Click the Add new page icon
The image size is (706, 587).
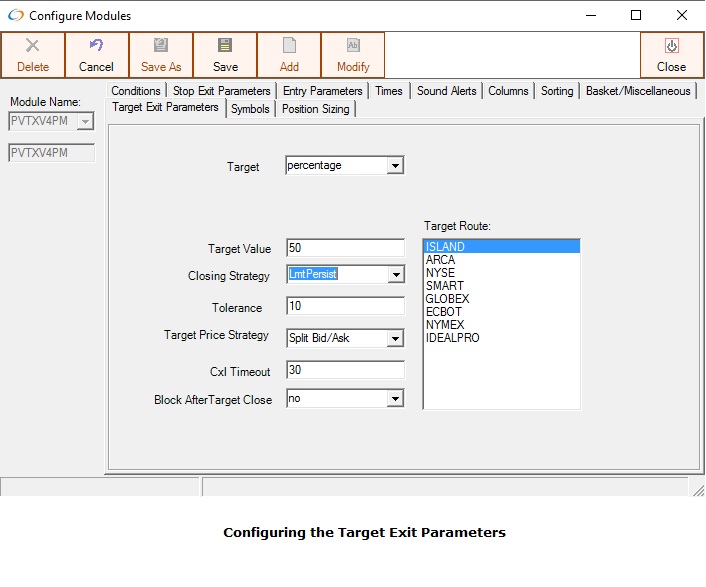click(x=289, y=46)
